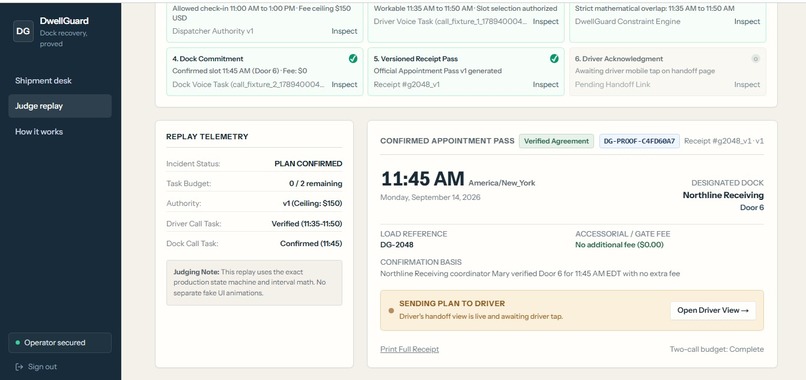
Task: Click the Judging Note box
Action: pos(254,283)
